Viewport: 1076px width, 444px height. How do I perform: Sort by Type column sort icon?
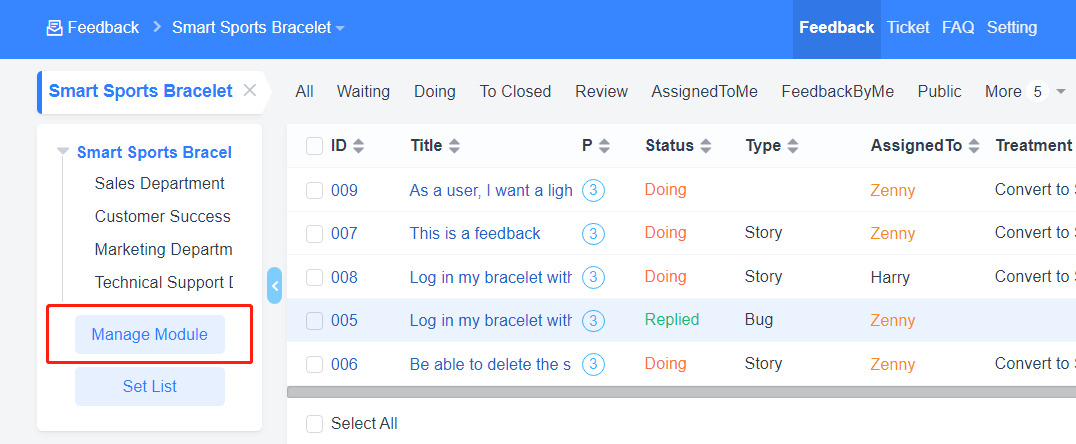pyautogui.click(x=793, y=146)
